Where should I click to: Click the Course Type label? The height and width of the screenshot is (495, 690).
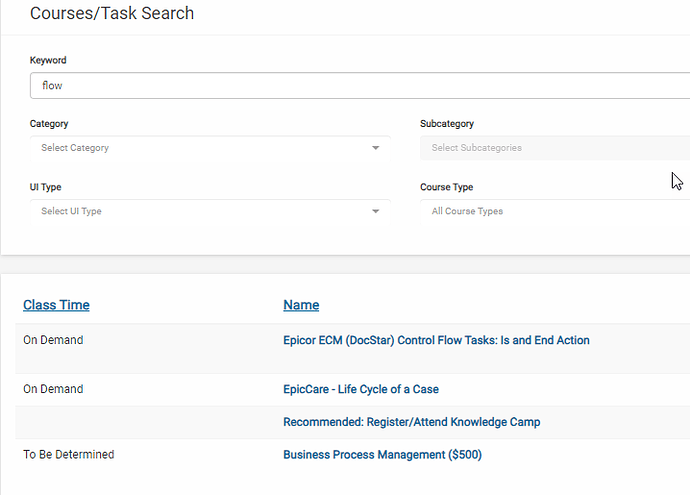pos(446,187)
